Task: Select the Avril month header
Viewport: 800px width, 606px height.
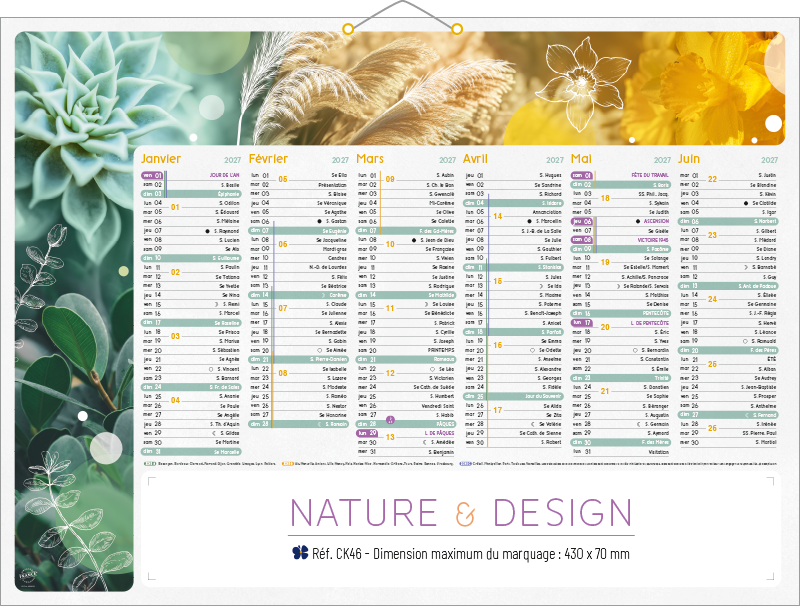Action: point(481,159)
